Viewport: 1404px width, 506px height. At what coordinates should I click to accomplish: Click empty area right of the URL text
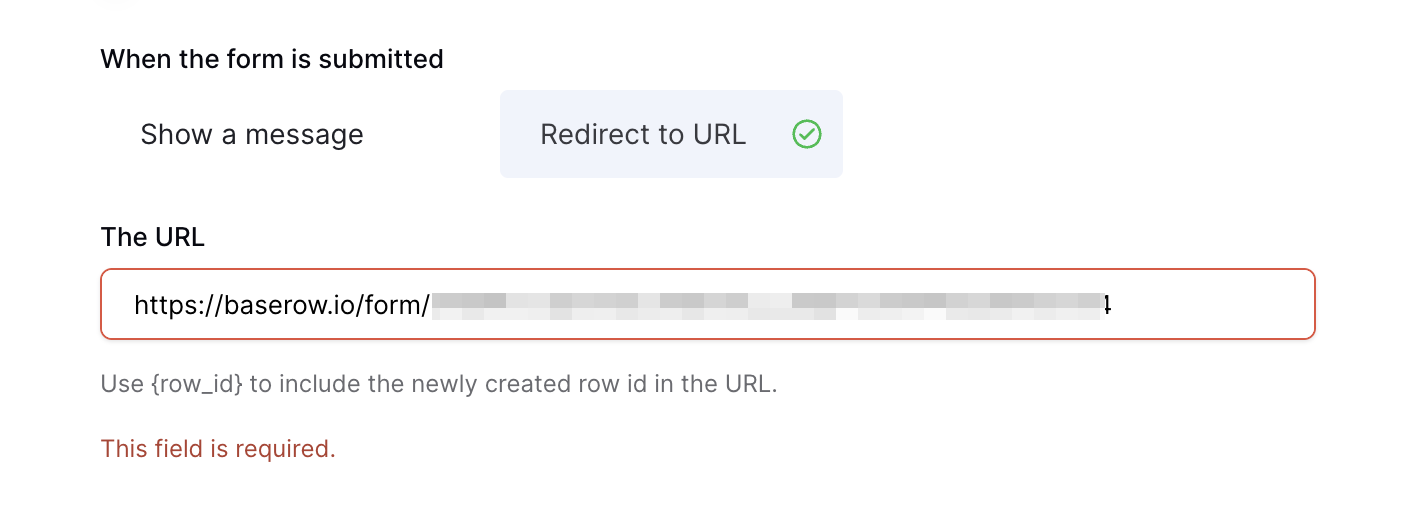coord(1210,304)
